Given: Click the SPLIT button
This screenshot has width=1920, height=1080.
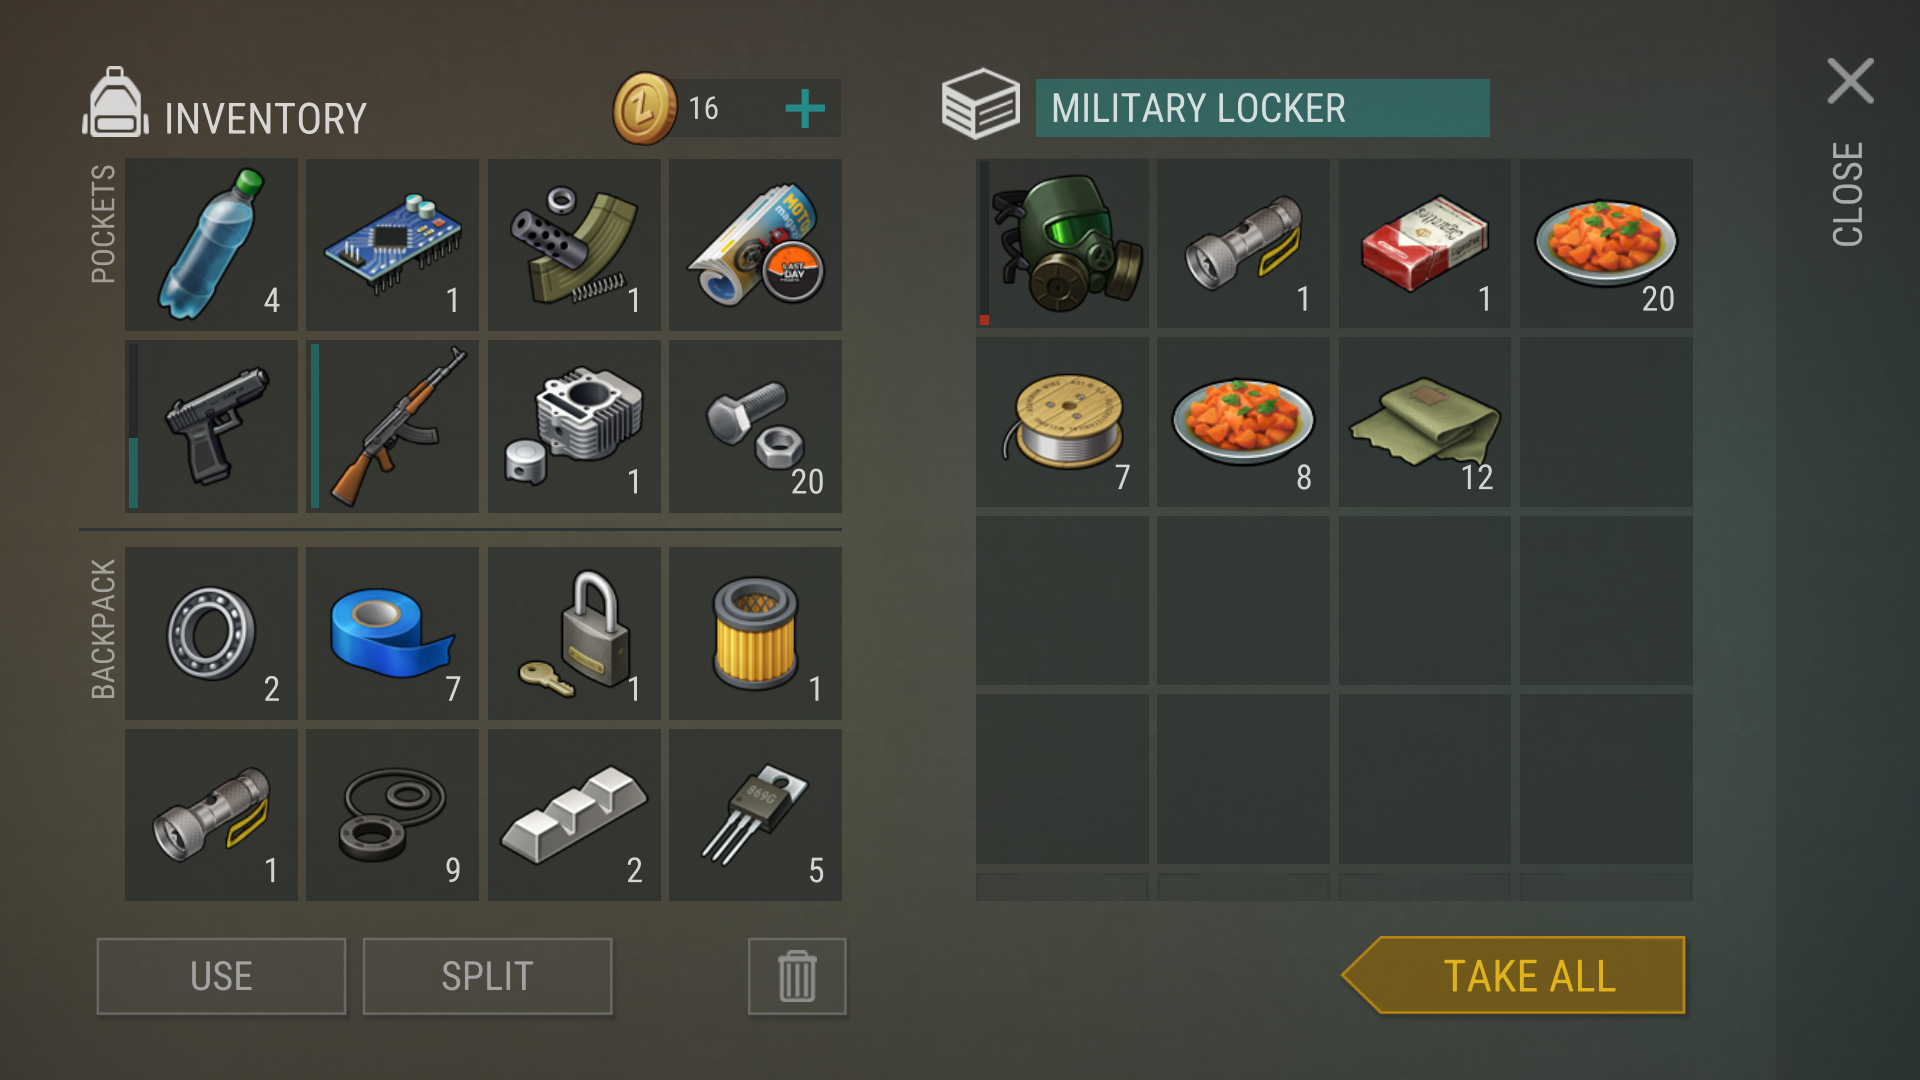Looking at the screenshot, I should 487,976.
